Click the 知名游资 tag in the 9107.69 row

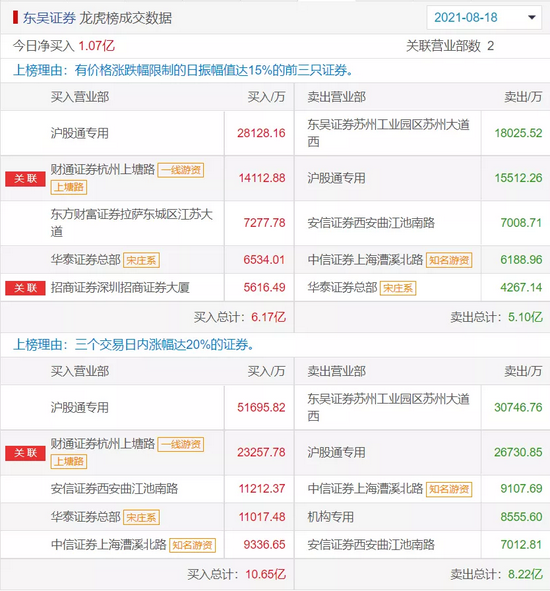(x=449, y=489)
